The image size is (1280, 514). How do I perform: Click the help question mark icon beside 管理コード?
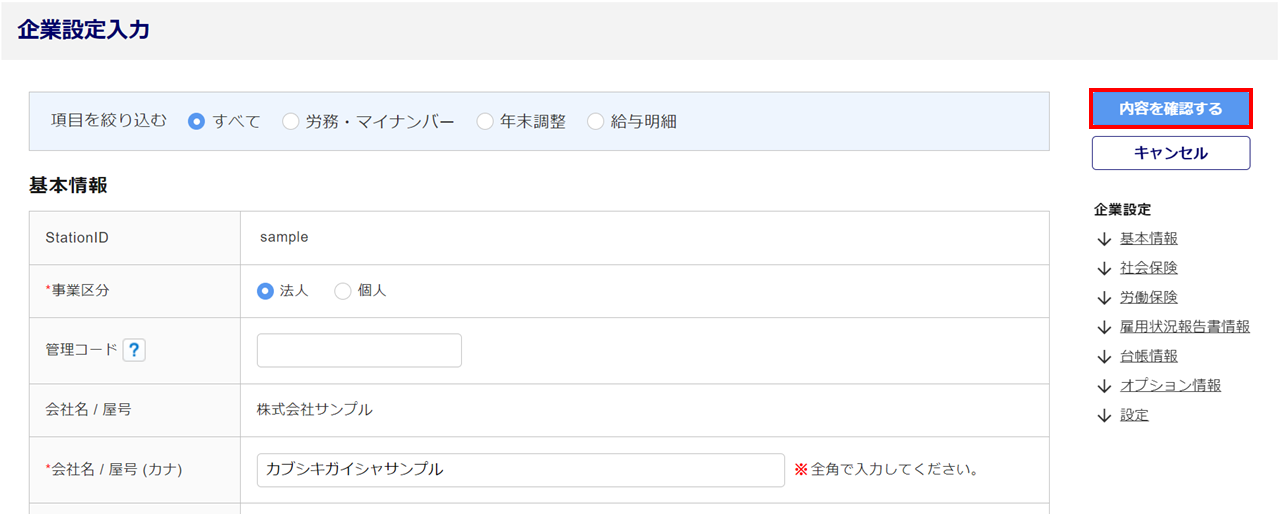coord(134,350)
